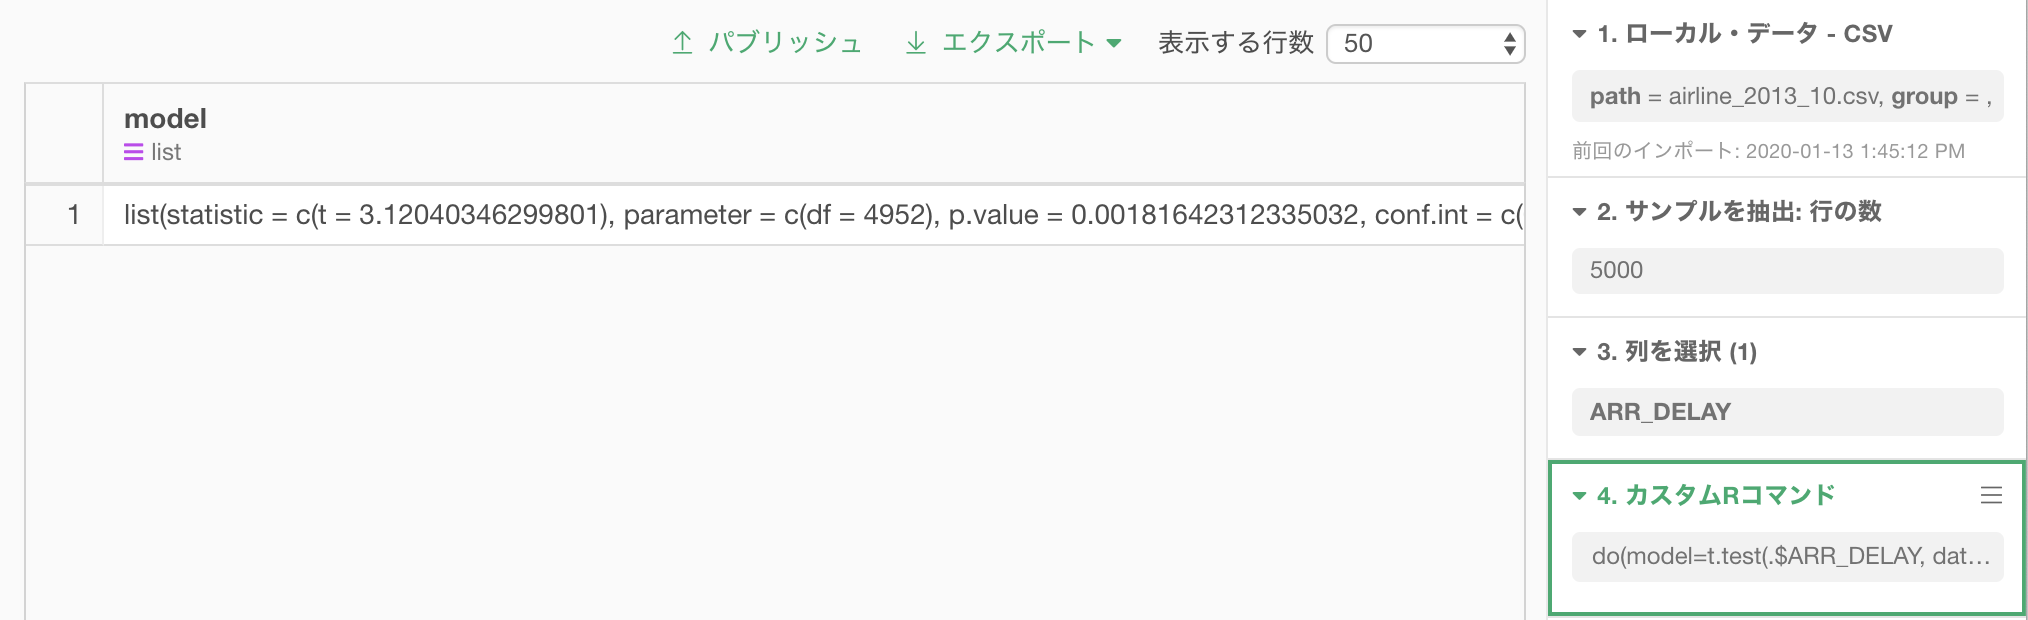This screenshot has width=2028, height=620.
Task: Collapse step 1 Local Data CSV
Action: 1579,34
